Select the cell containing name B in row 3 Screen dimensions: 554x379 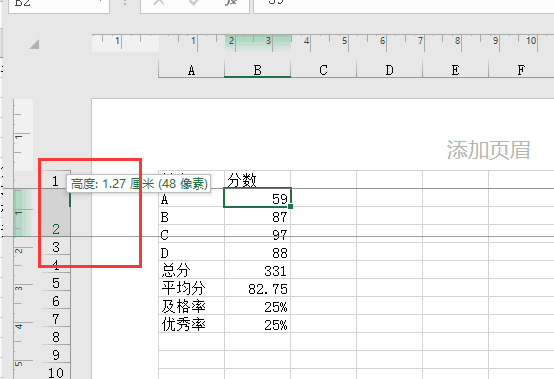[x=191, y=216]
